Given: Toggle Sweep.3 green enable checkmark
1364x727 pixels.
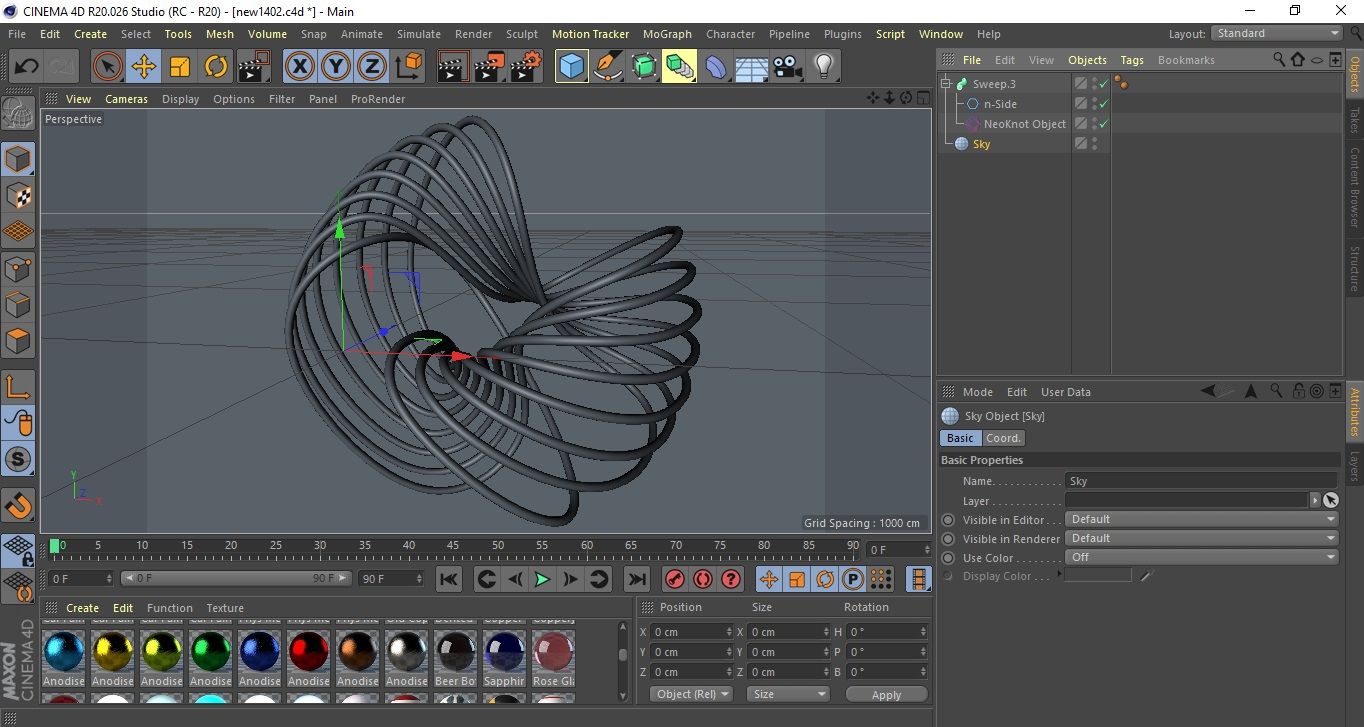Looking at the screenshot, I should 1104,84.
